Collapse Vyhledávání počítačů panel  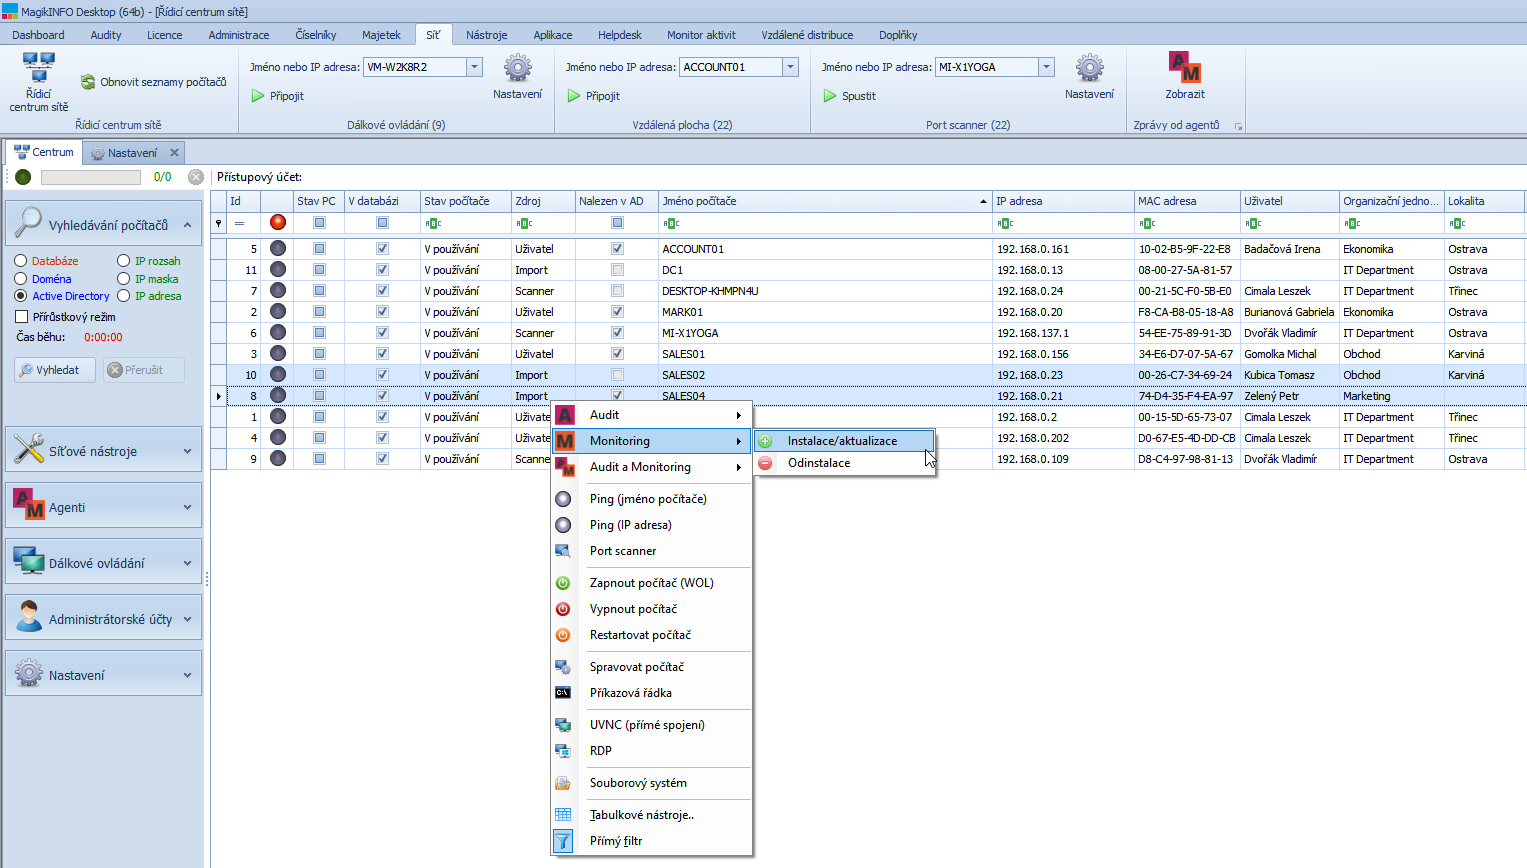coord(188,225)
